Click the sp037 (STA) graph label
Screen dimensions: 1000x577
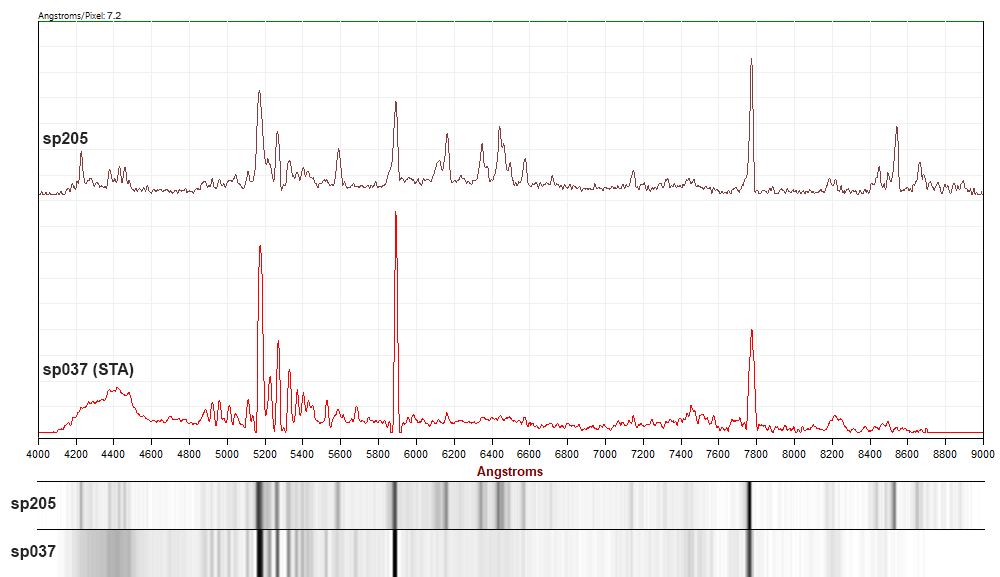tap(88, 369)
